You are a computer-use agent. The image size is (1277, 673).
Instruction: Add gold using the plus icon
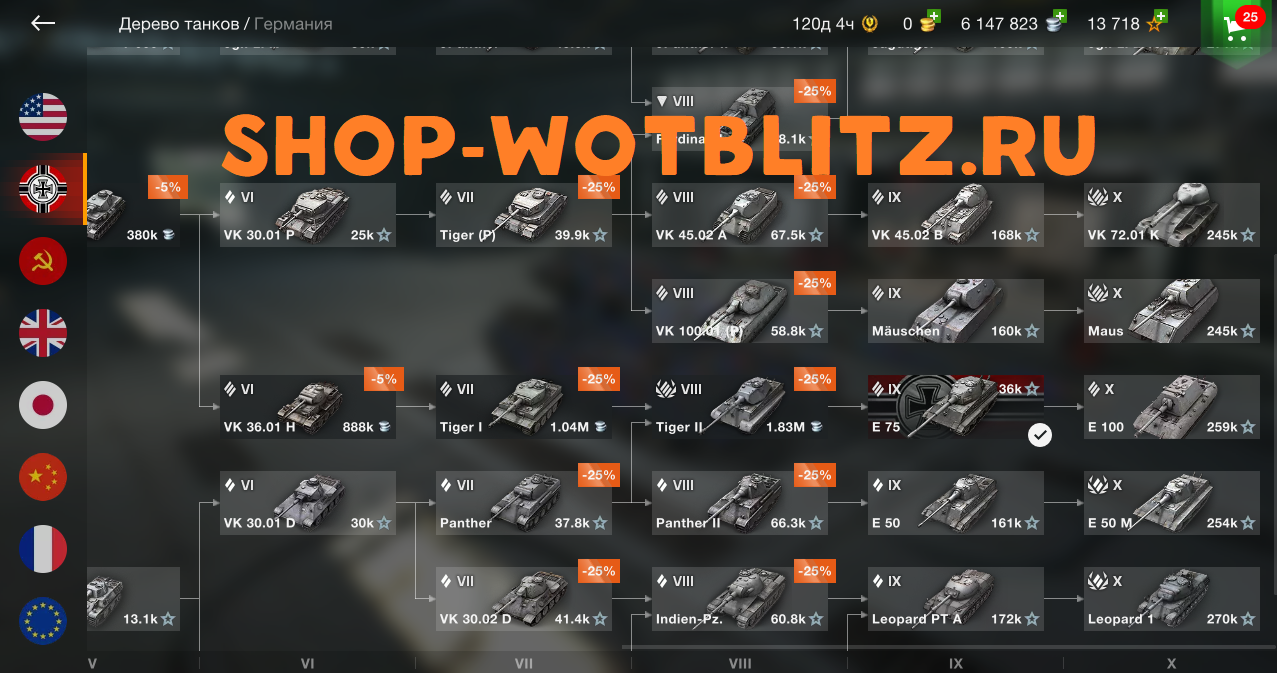click(931, 19)
